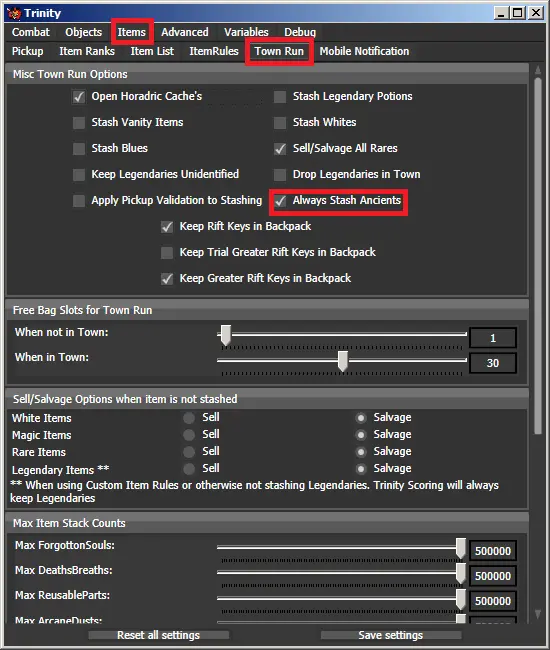
Task: Set Rare Items to Salvage
Action: coord(361,452)
